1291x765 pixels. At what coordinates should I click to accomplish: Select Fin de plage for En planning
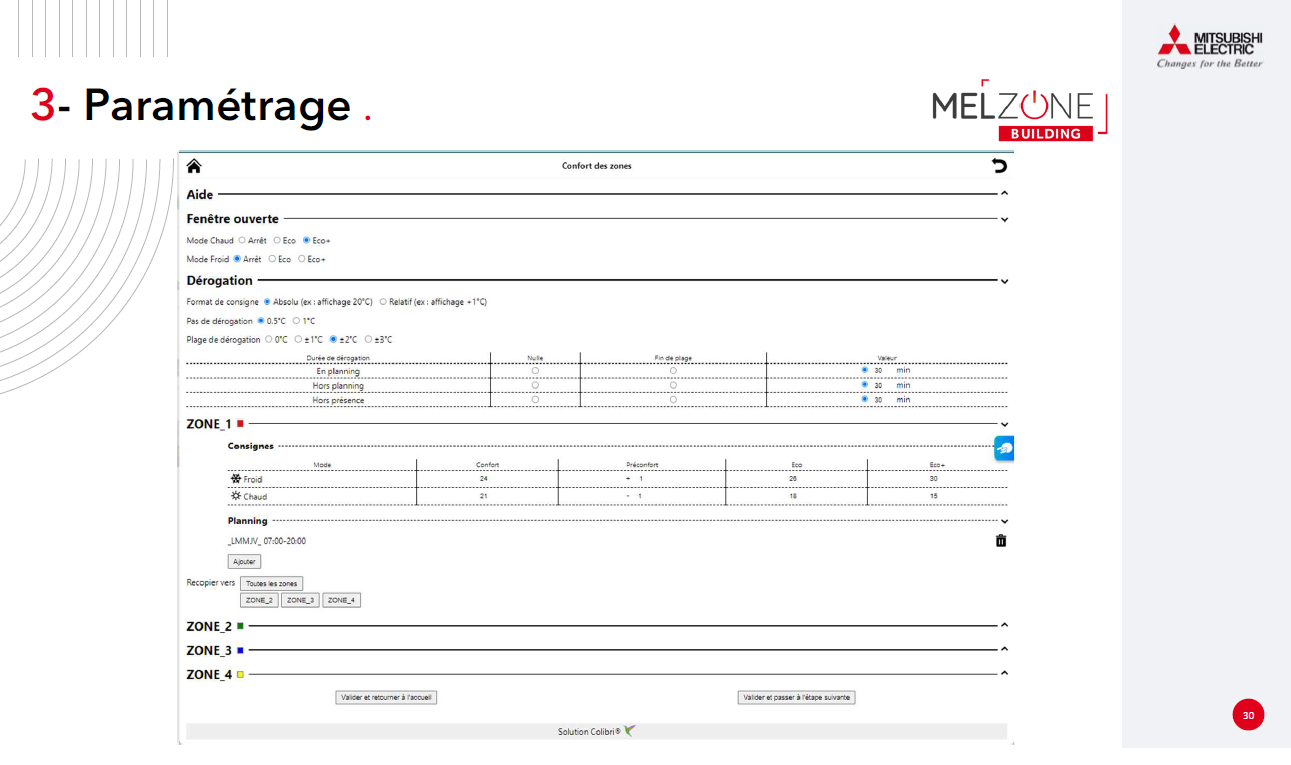(x=673, y=371)
